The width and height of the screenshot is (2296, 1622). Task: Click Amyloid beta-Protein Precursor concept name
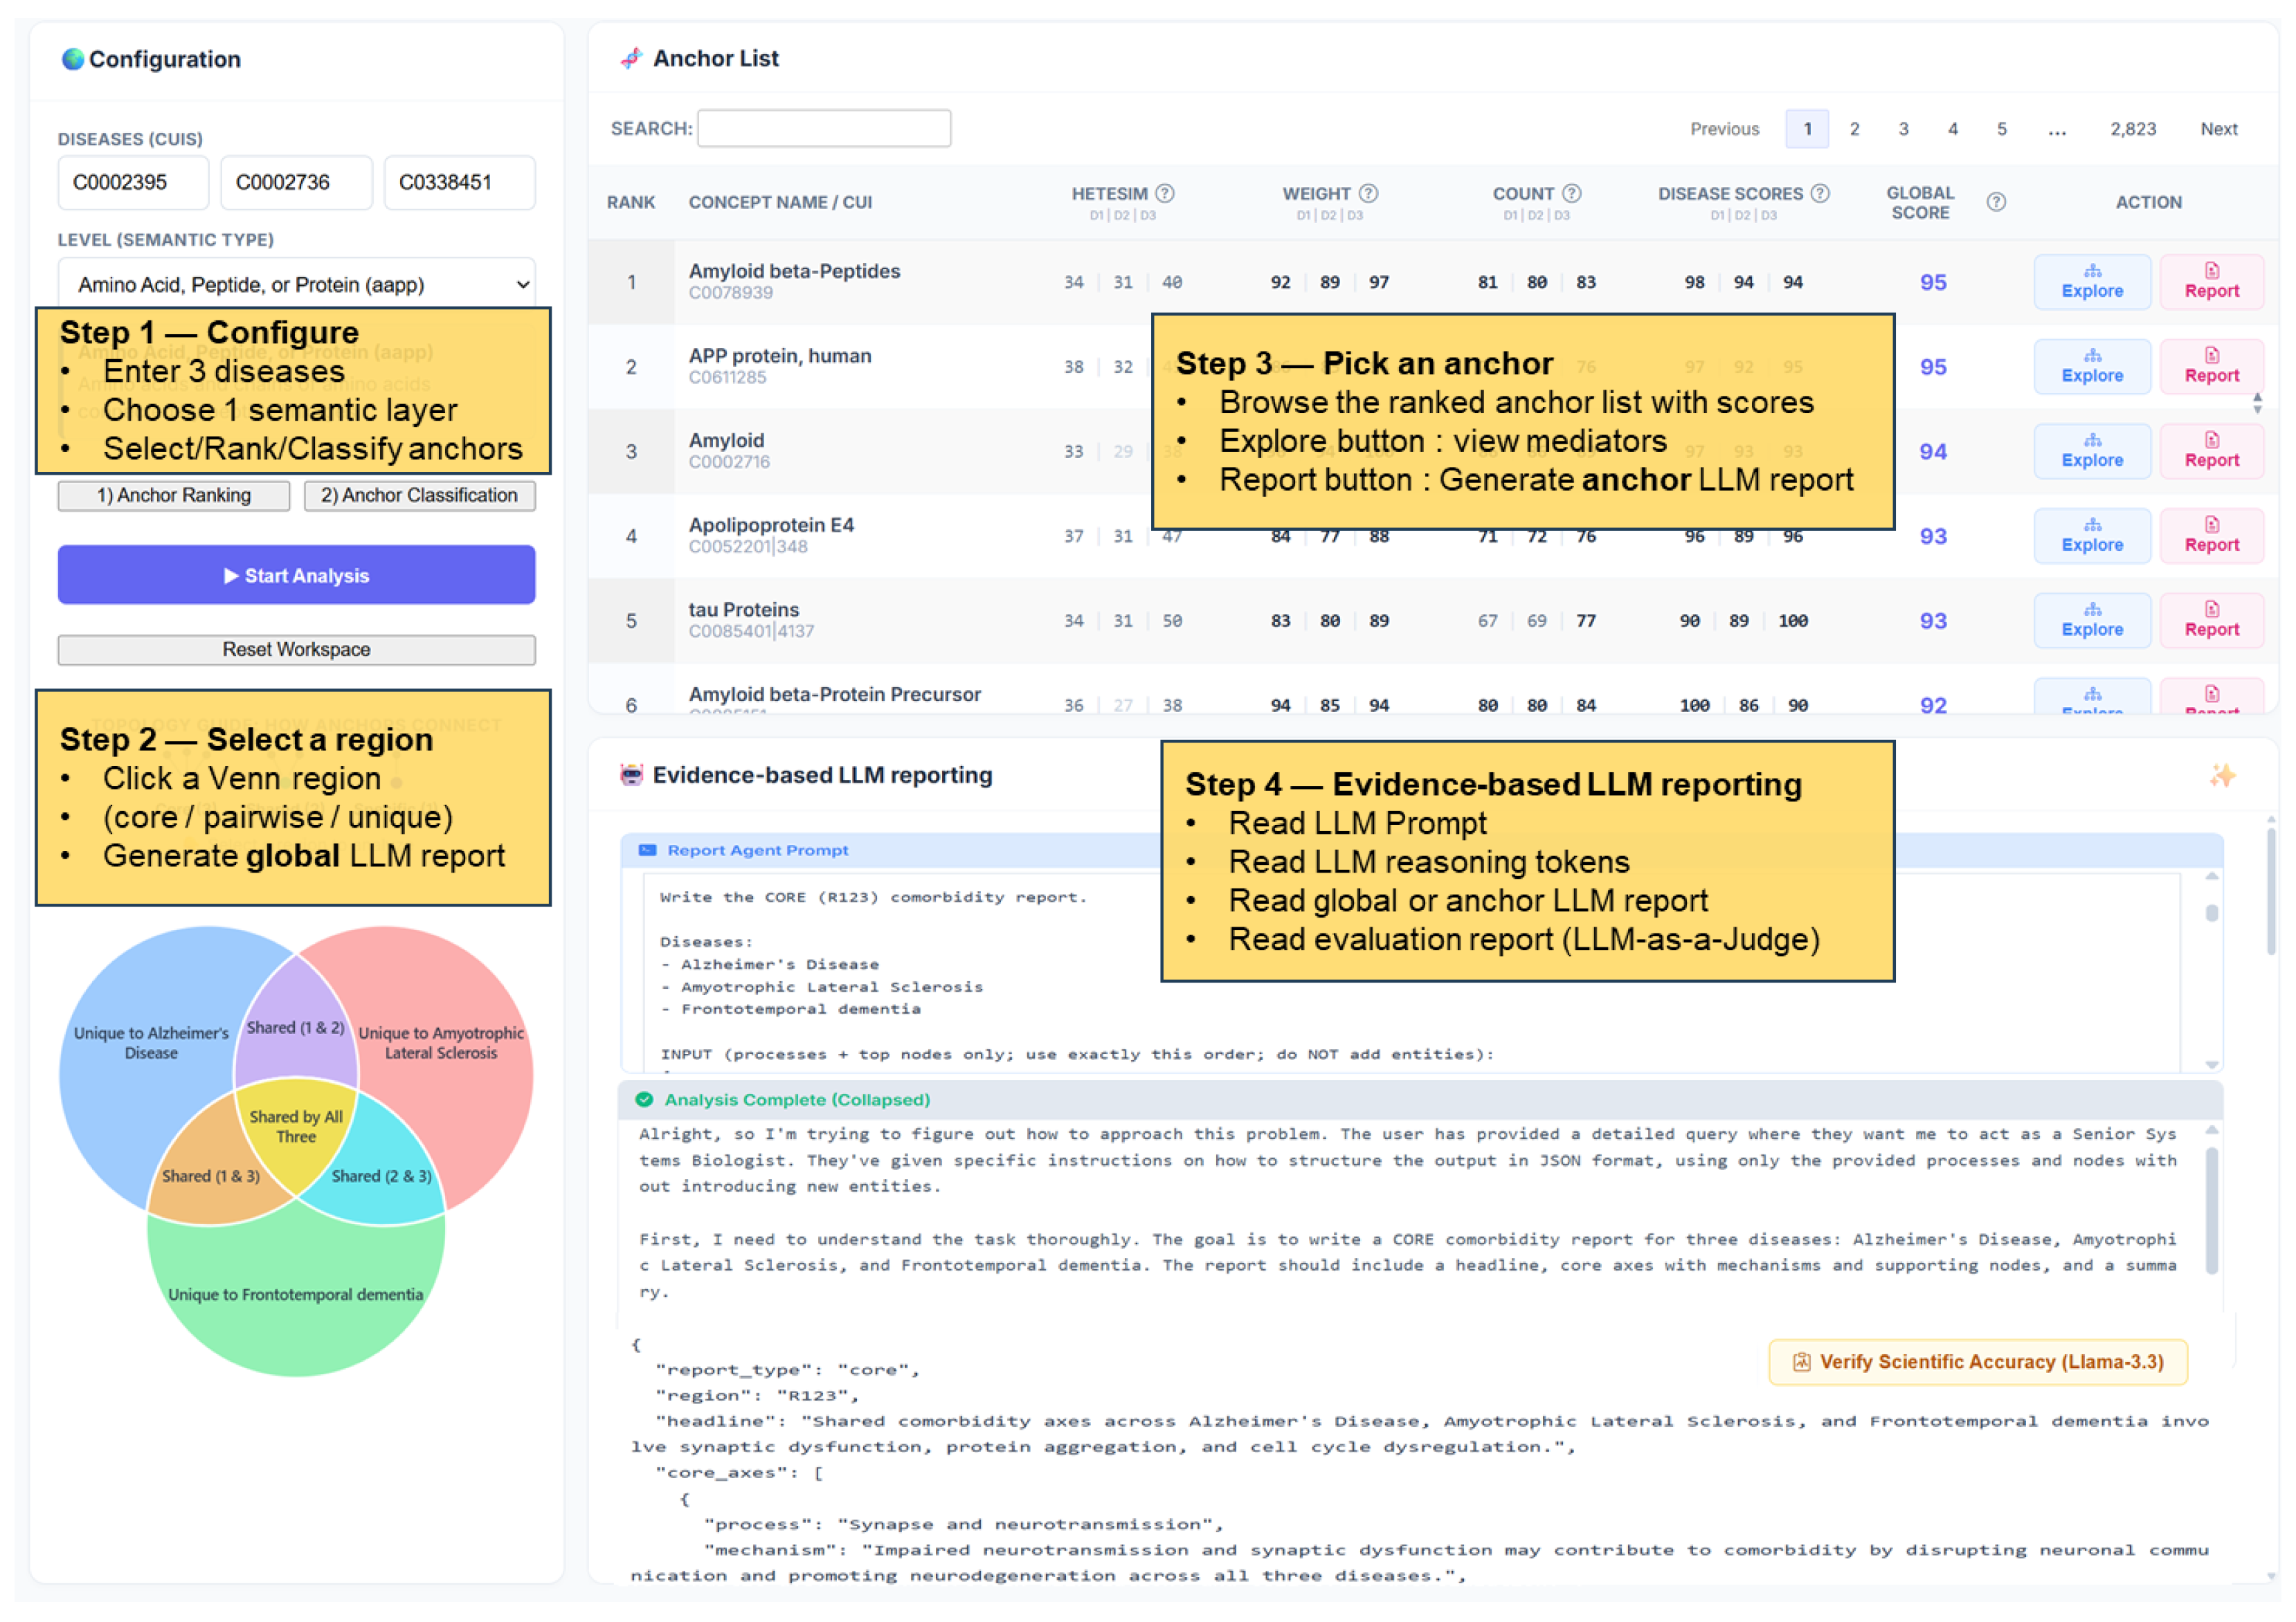point(835,695)
